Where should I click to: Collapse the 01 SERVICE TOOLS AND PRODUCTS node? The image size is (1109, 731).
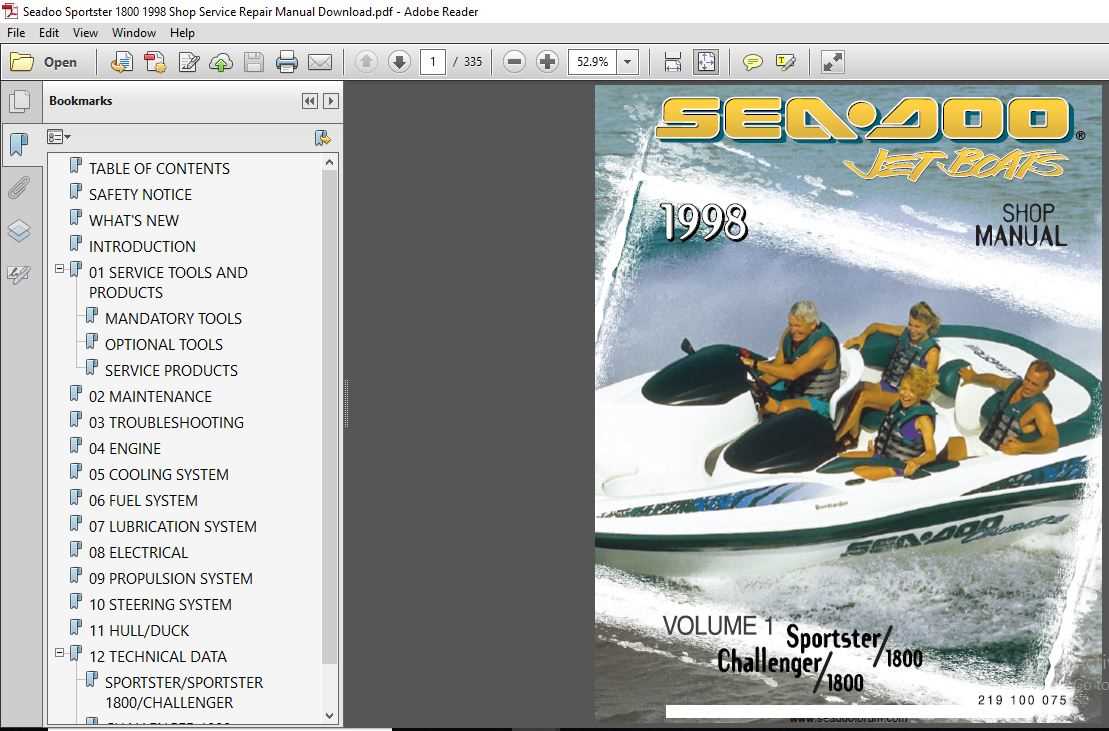click(x=59, y=269)
